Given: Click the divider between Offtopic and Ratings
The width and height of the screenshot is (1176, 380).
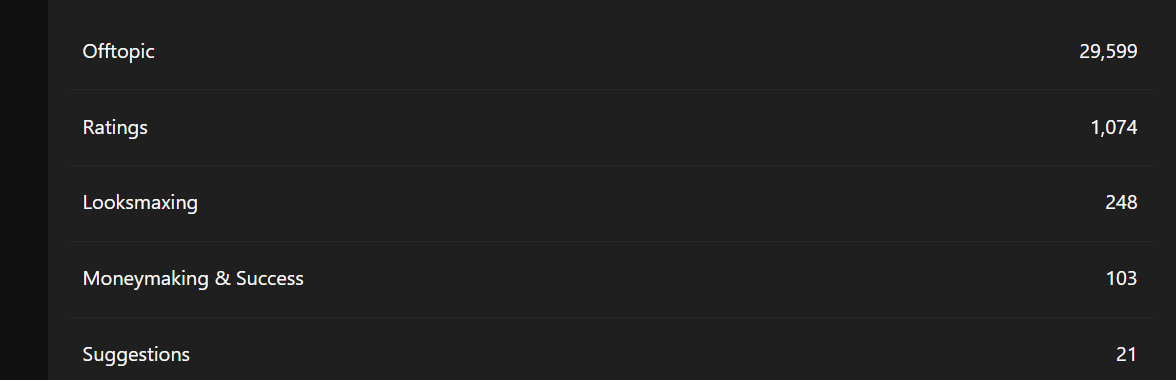Looking at the screenshot, I should click(x=610, y=90).
